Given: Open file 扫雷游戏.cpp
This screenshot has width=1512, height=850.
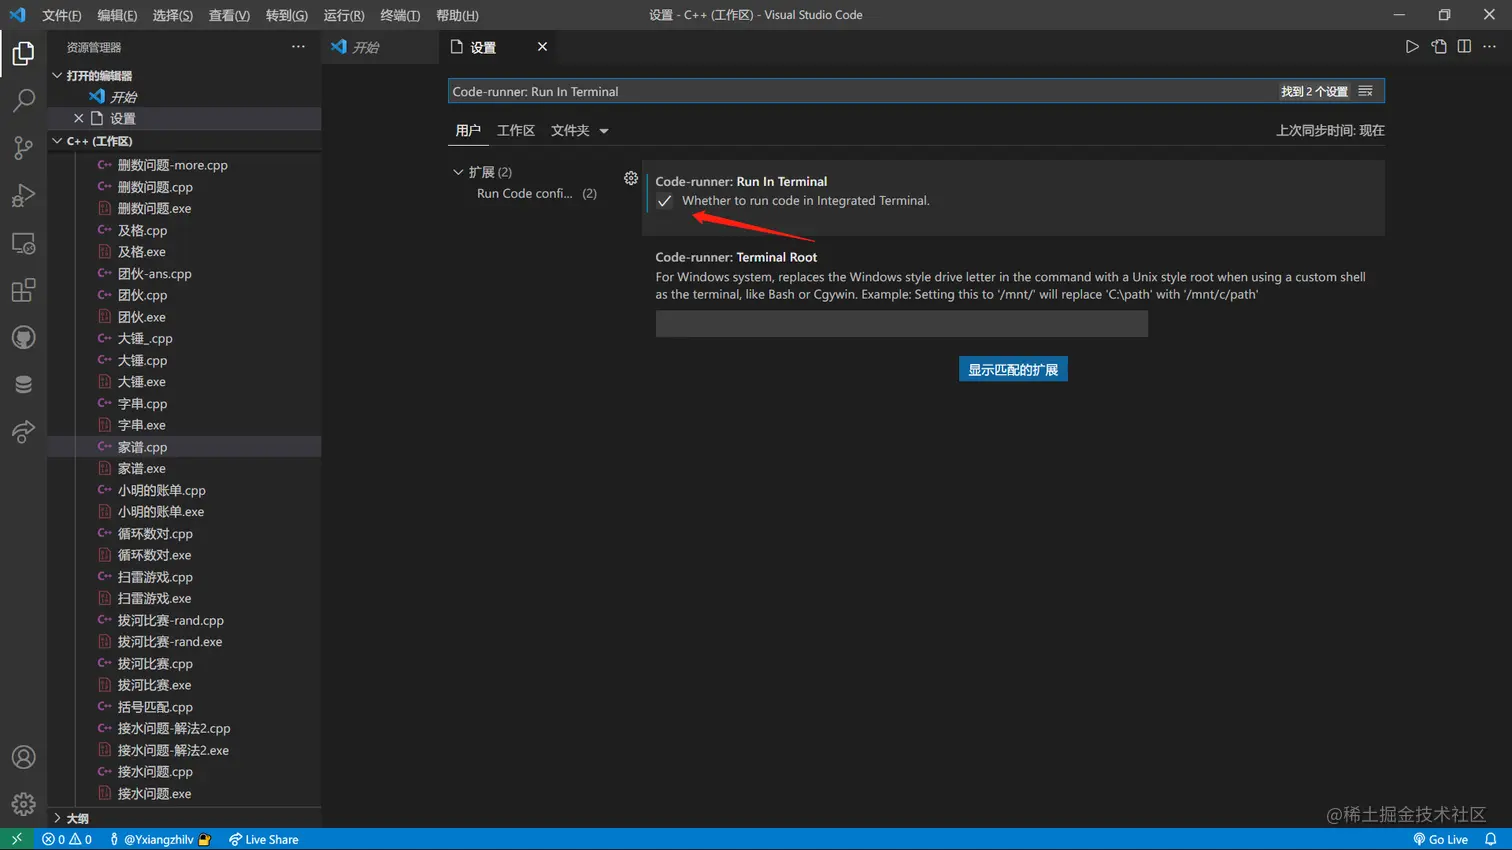Looking at the screenshot, I should tap(185, 577).
